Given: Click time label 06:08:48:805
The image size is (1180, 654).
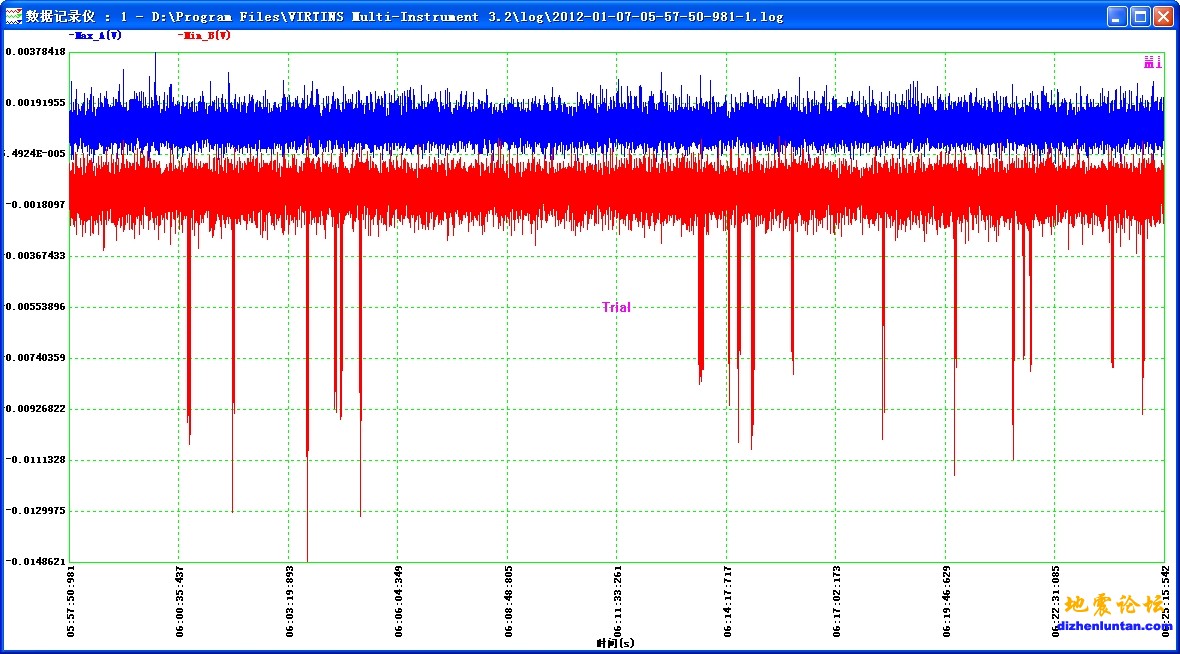Looking at the screenshot, I should click(x=509, y=601).
